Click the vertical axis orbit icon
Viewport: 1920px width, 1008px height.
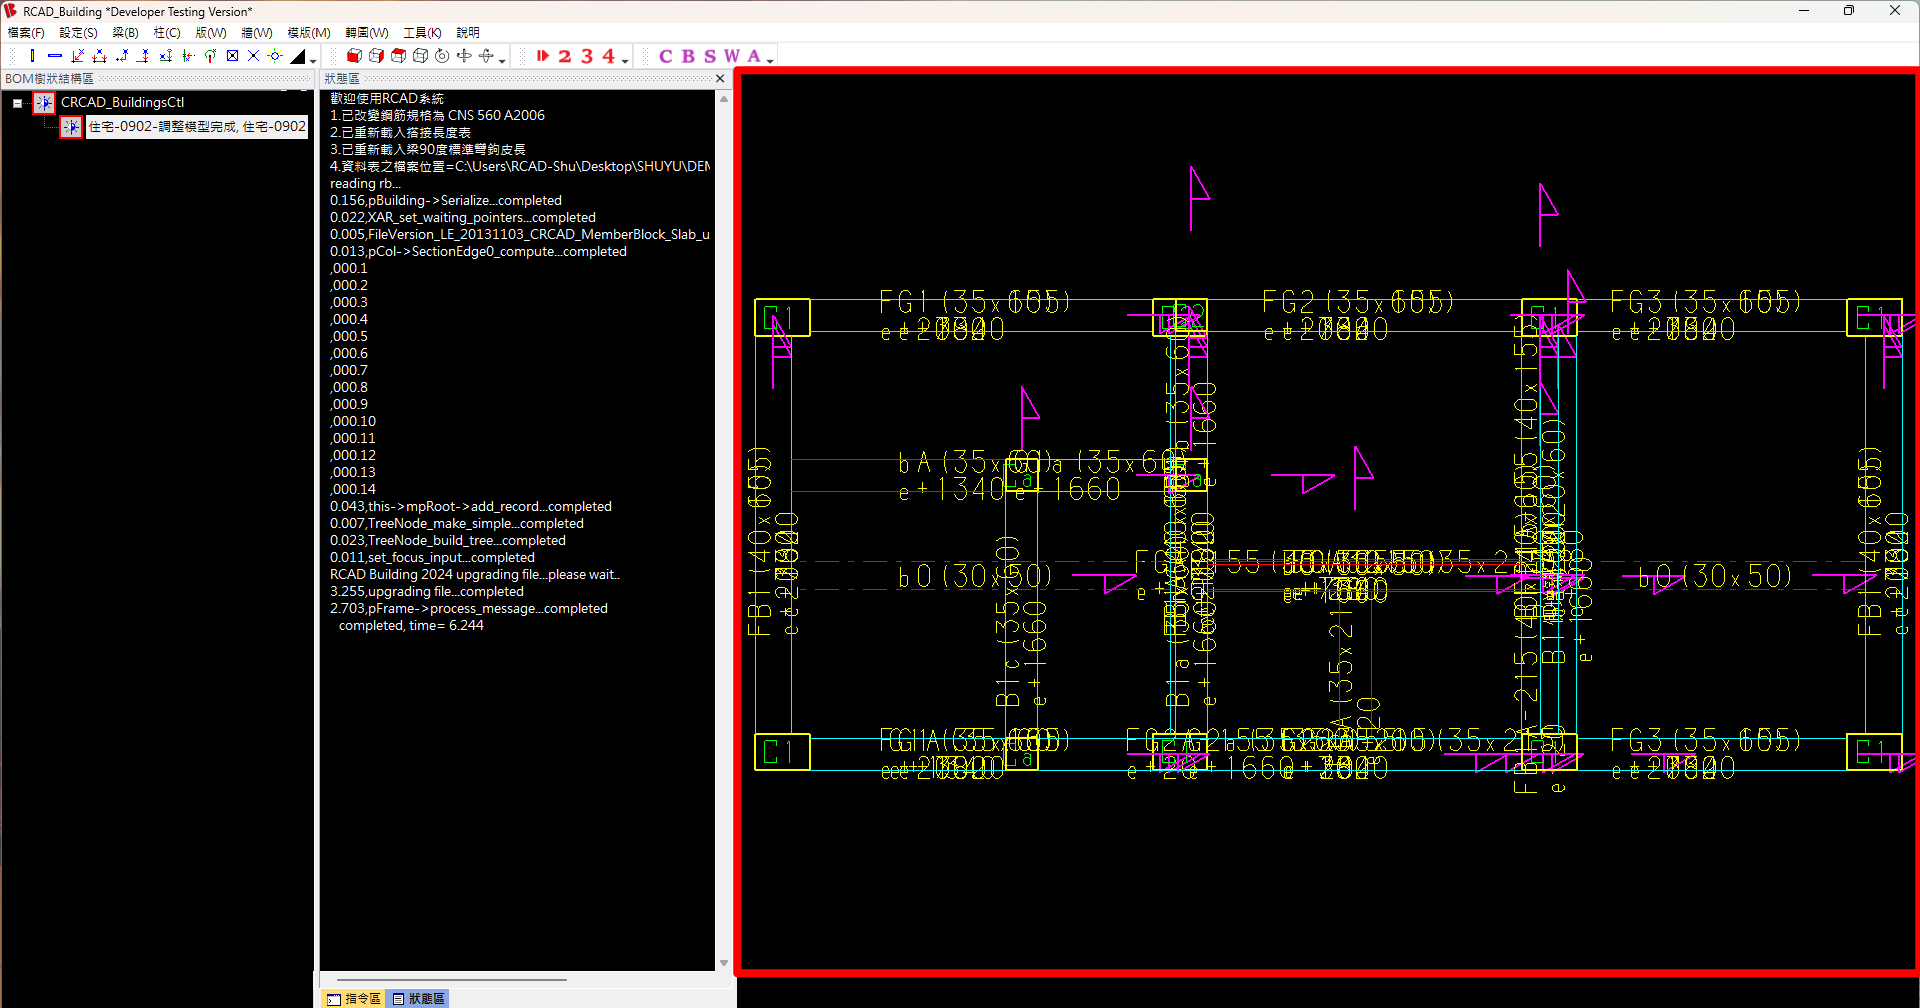(x=486, y=56)
